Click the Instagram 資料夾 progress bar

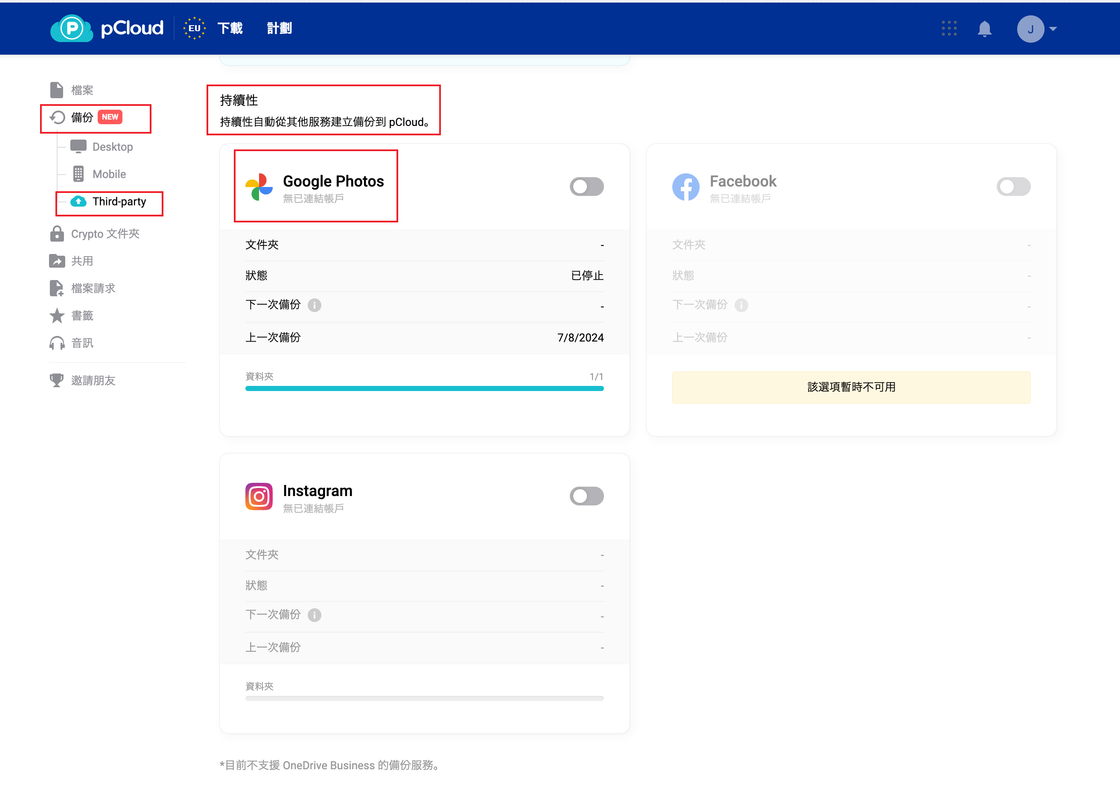[424, 698]
